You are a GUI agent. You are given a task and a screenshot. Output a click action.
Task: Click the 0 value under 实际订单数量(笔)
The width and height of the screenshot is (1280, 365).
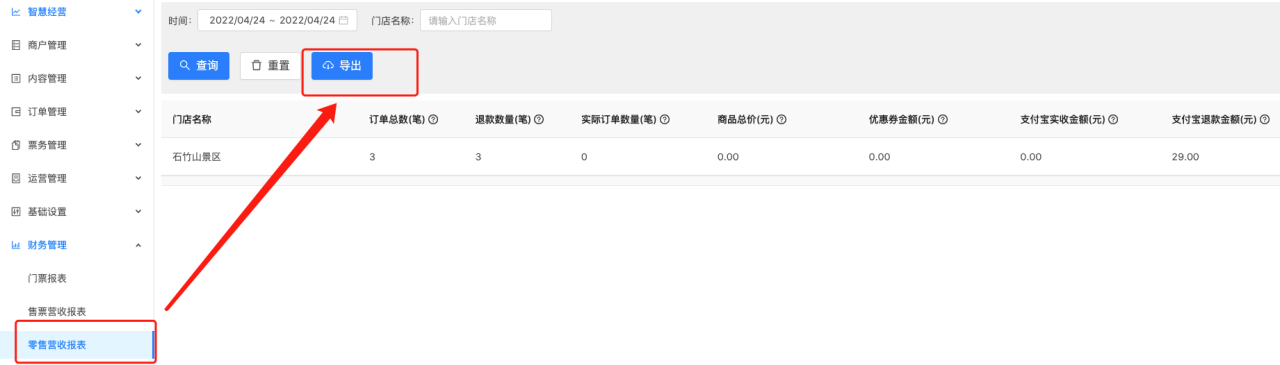584,157
